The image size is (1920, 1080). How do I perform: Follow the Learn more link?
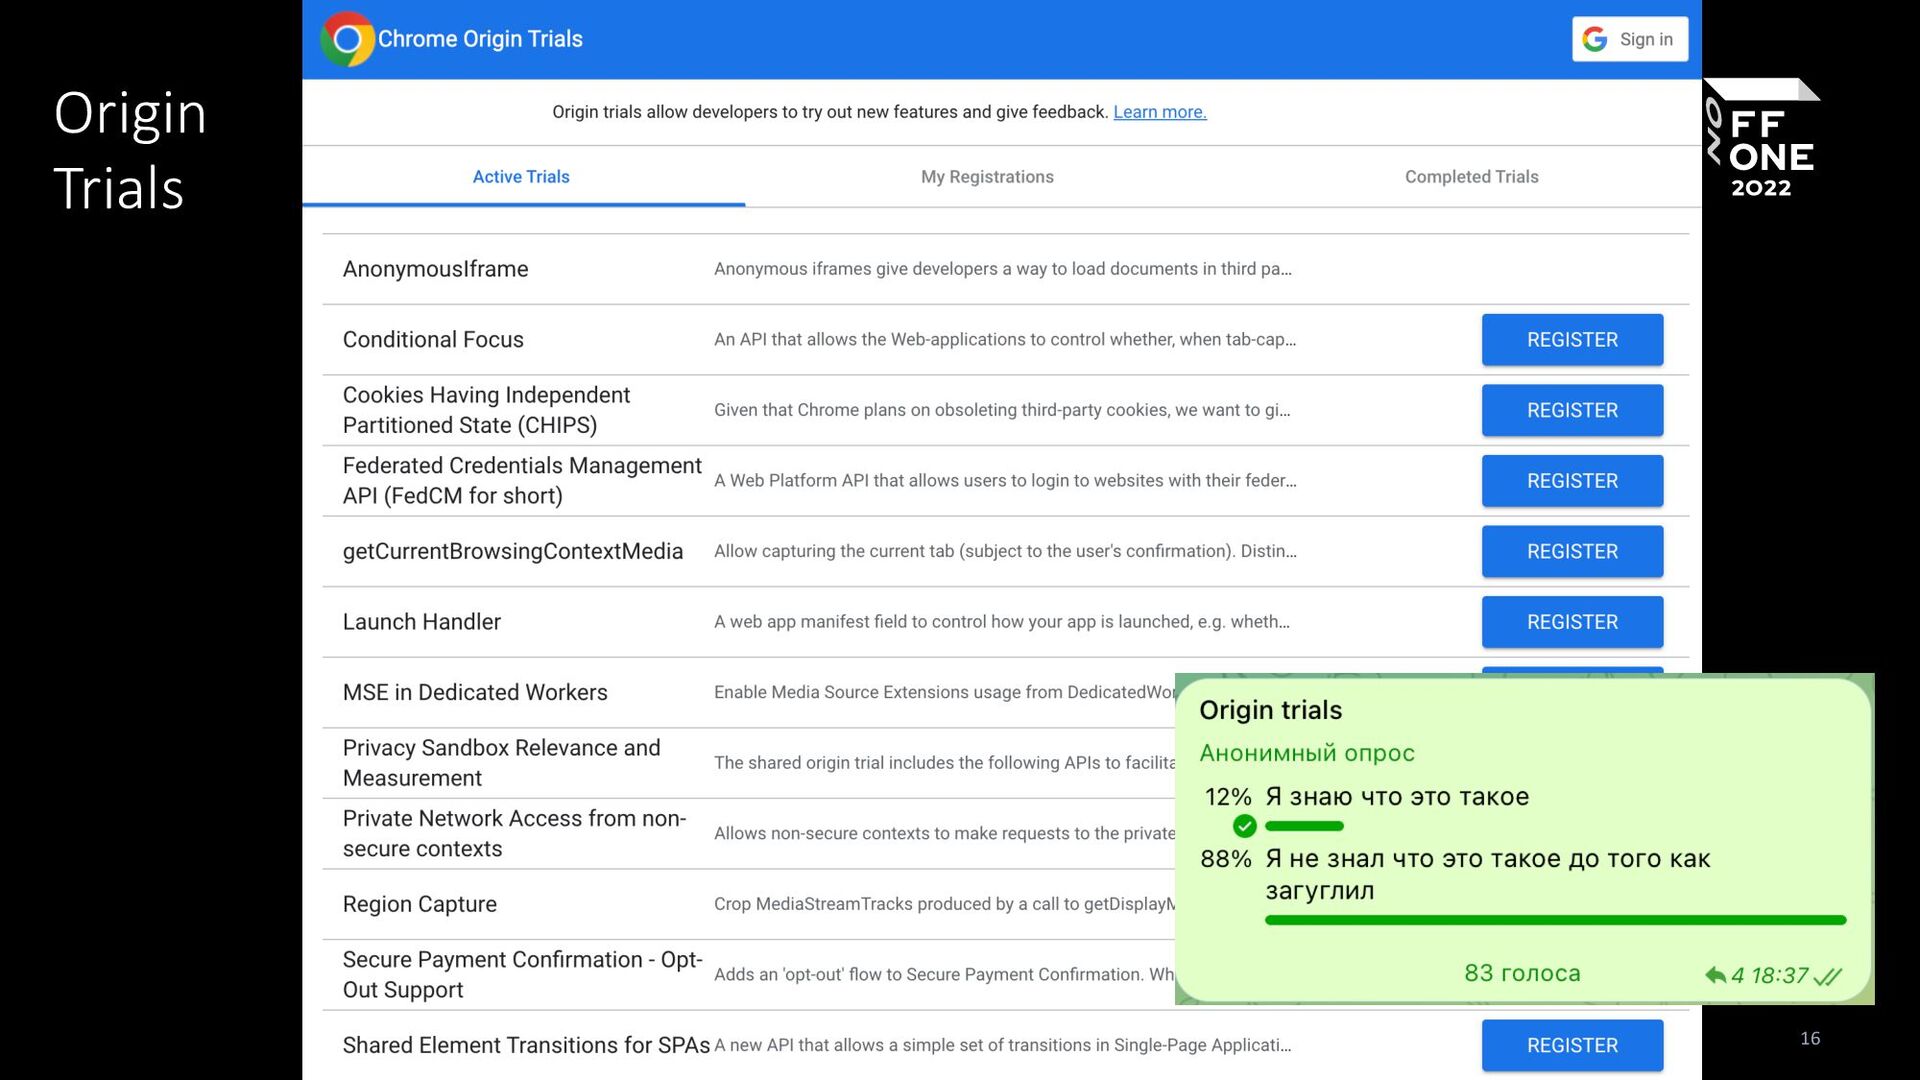pos(1160,112)
